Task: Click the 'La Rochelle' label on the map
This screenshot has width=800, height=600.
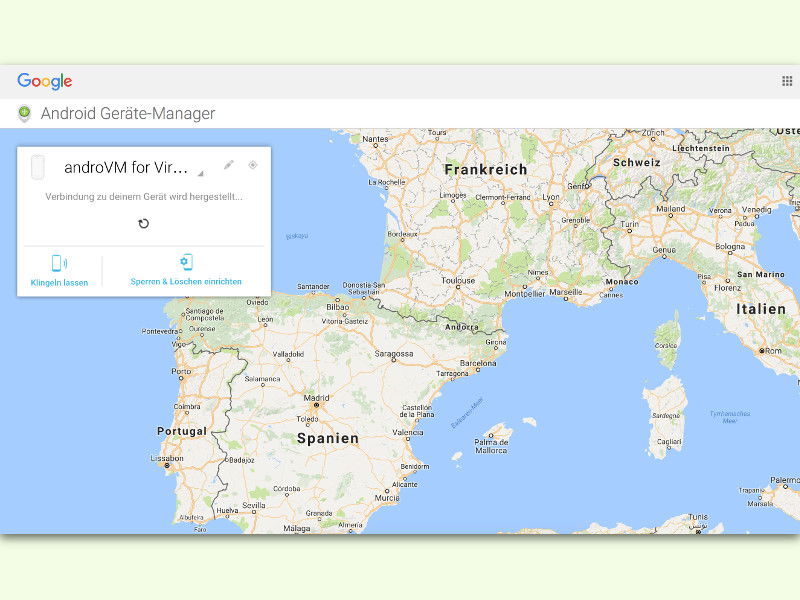Action: tap(387, 182)
